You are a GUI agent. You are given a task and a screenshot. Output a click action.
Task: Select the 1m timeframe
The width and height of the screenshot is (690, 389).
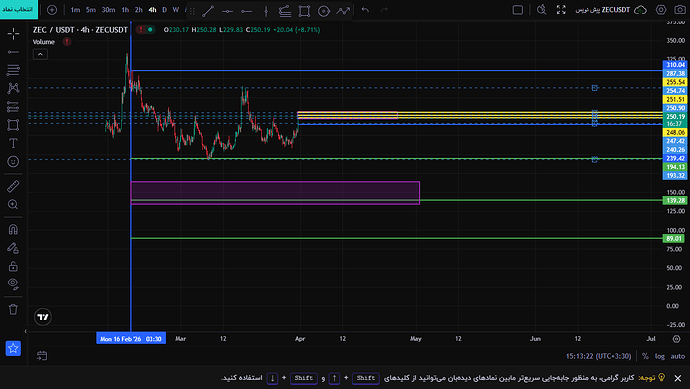[75, 10]
